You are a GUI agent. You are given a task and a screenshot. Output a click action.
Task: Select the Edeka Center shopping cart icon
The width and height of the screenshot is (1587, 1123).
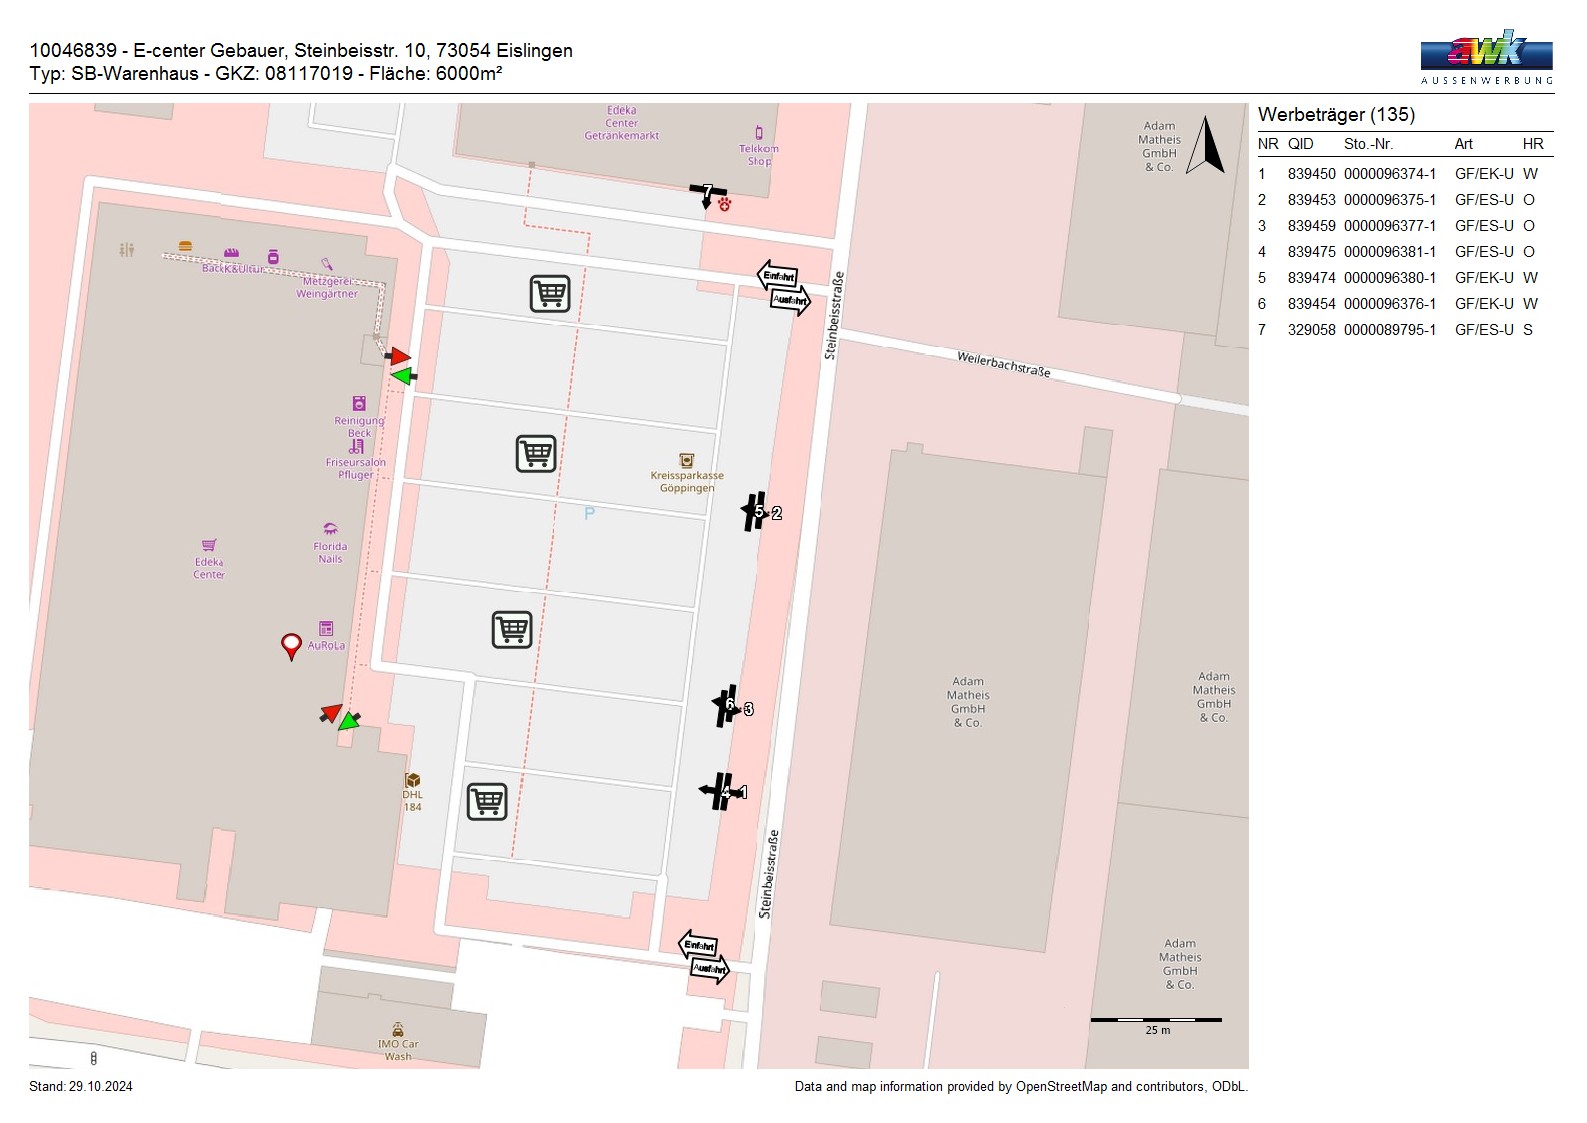coord(209,545)
